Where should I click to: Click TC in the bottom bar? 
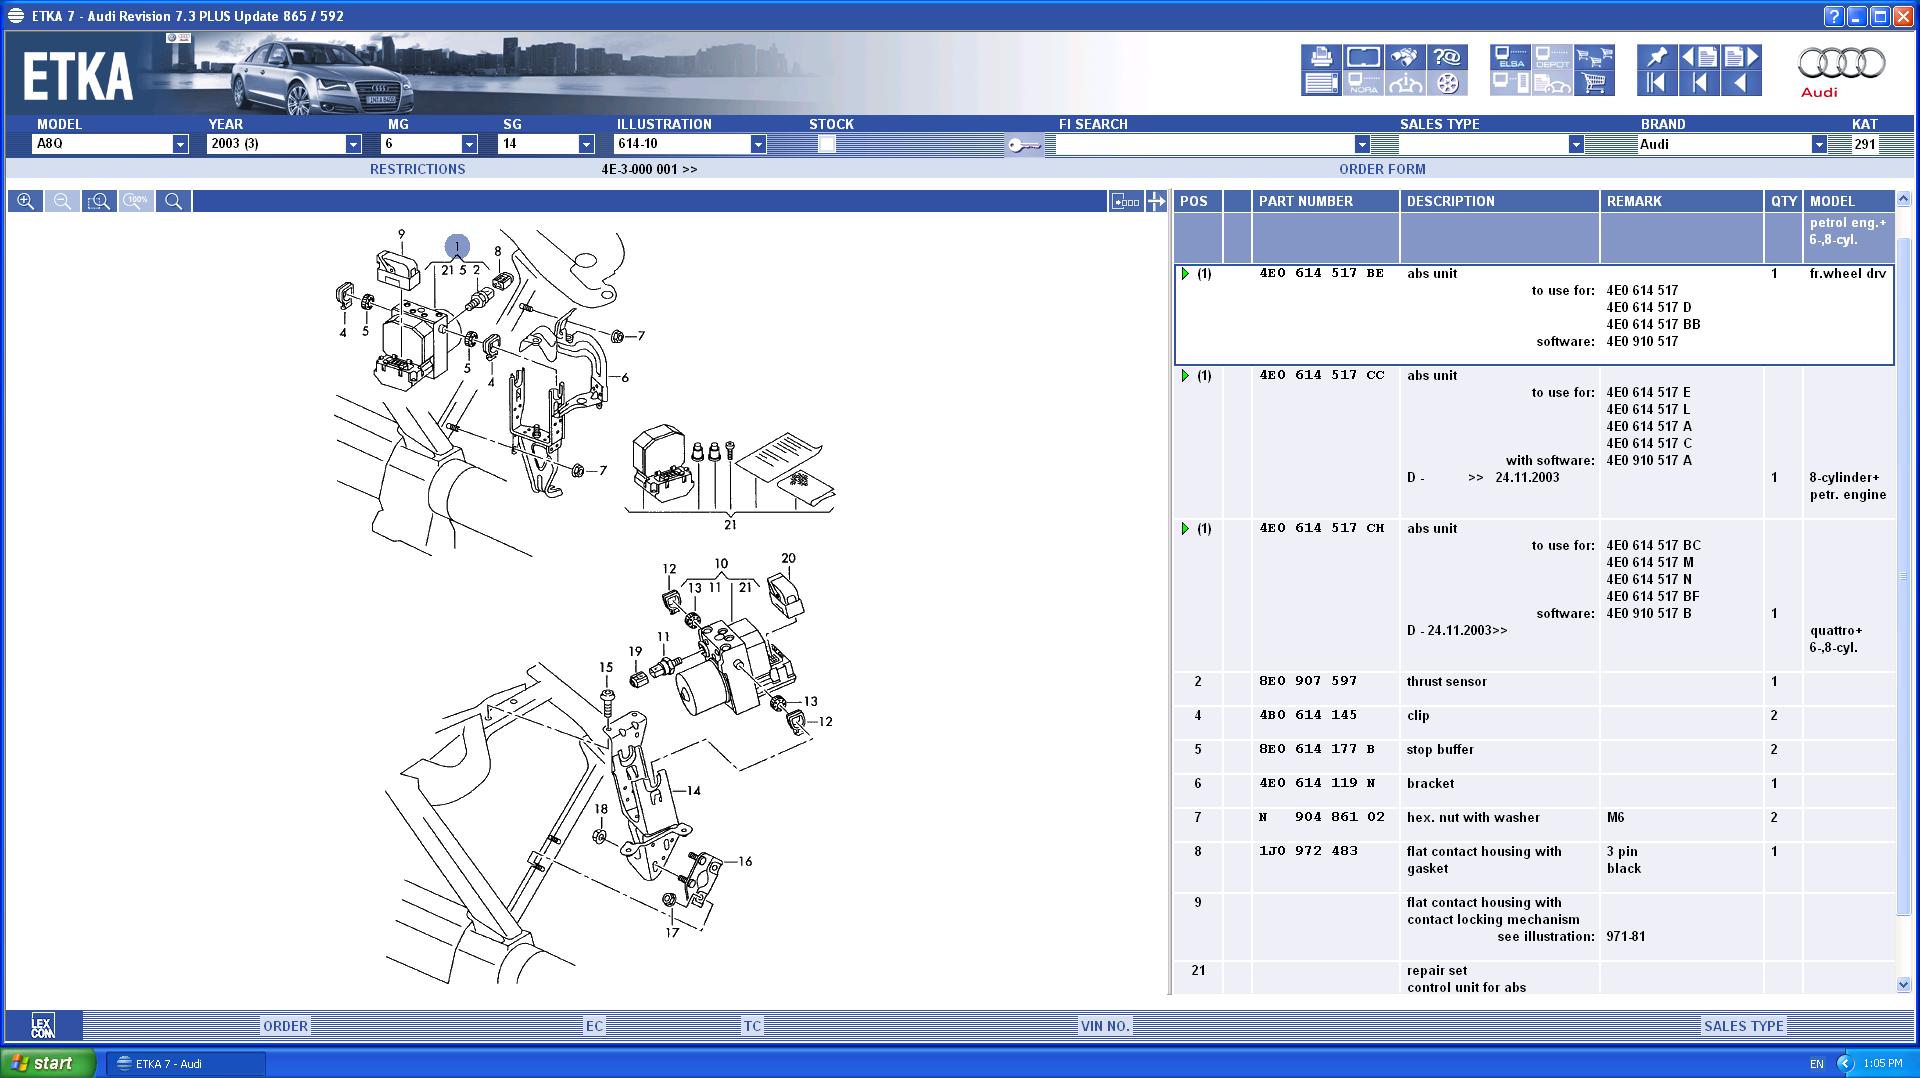pos(752,1026)
